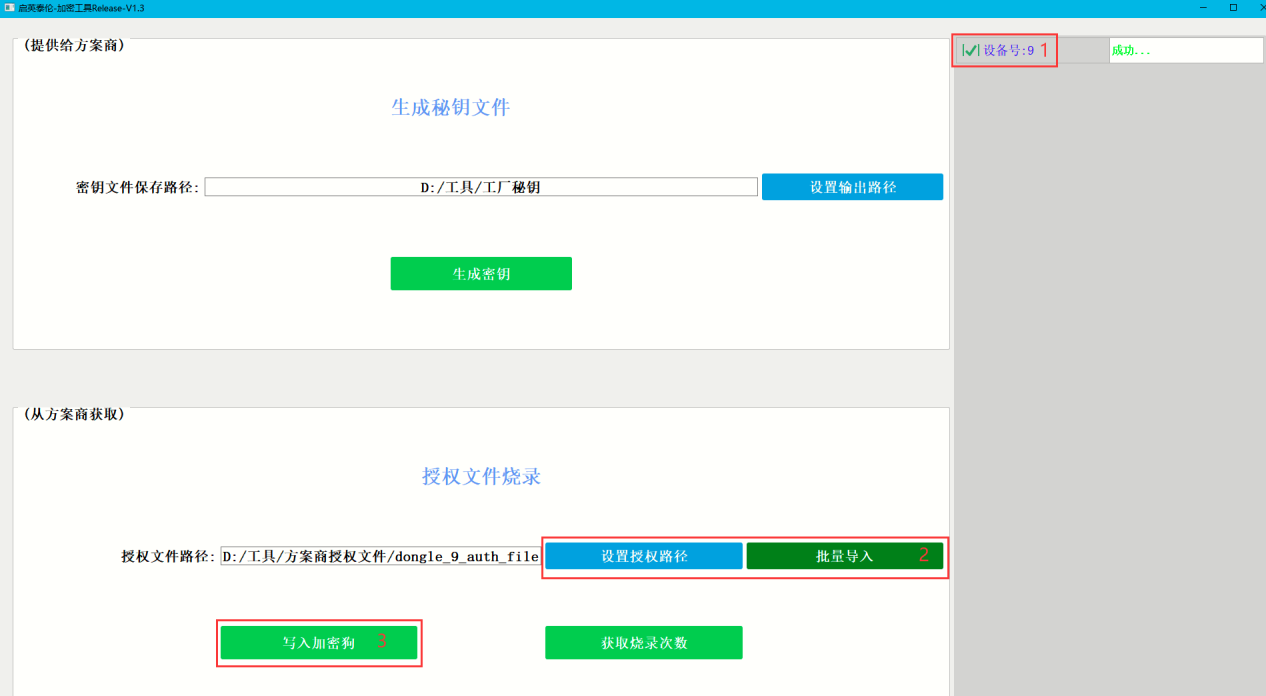Minimize the encryption tool window
The width and height of the screenshot is (1266, 696).
coord(1201,7)
